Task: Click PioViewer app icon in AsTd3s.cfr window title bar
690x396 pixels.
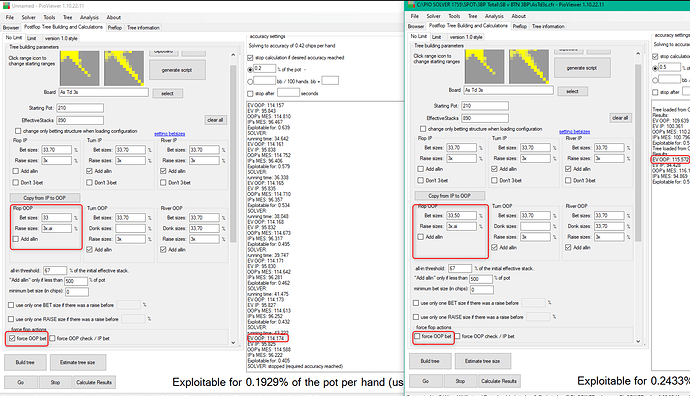Action: pyautogui.click(x=411, y=4)
